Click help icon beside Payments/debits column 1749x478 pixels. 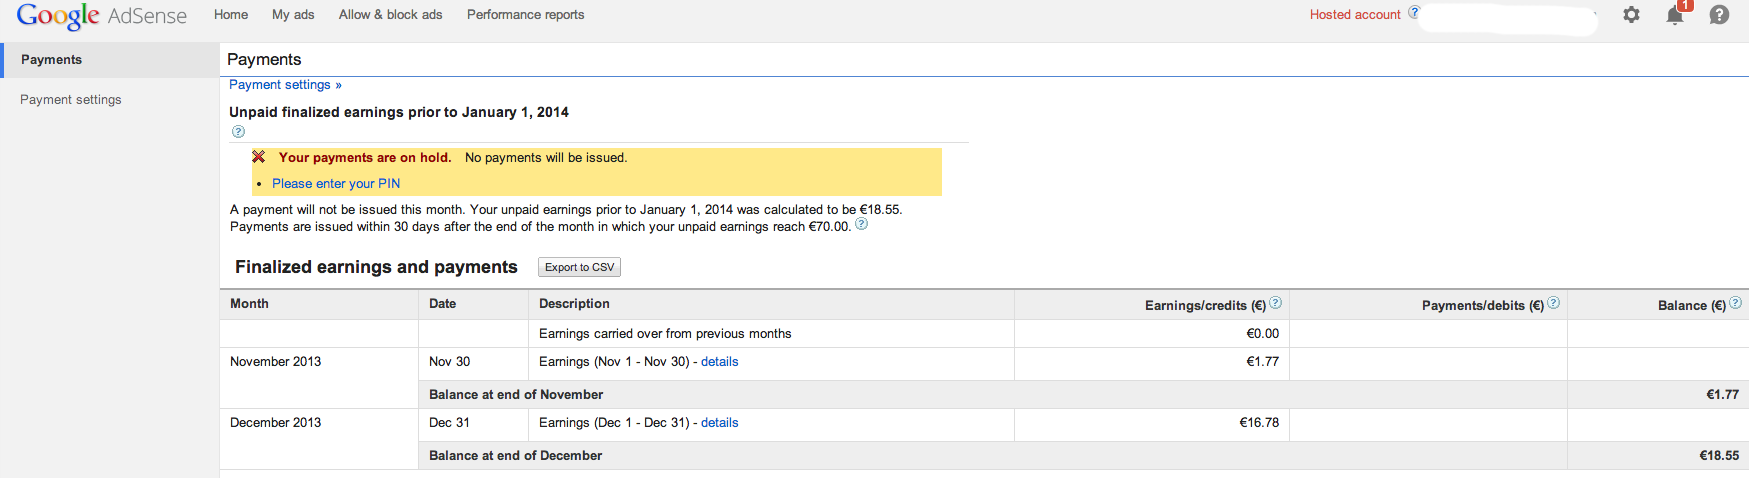pos(1553,303)
